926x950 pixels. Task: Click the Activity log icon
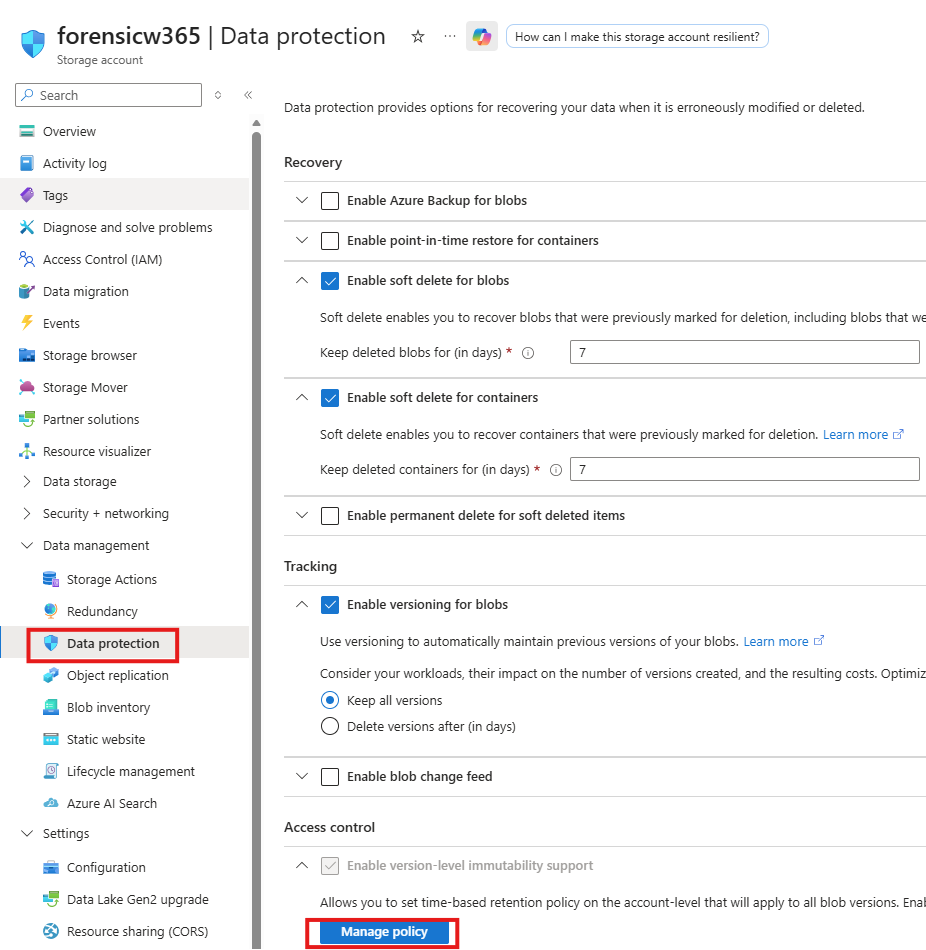pos(27,164)
